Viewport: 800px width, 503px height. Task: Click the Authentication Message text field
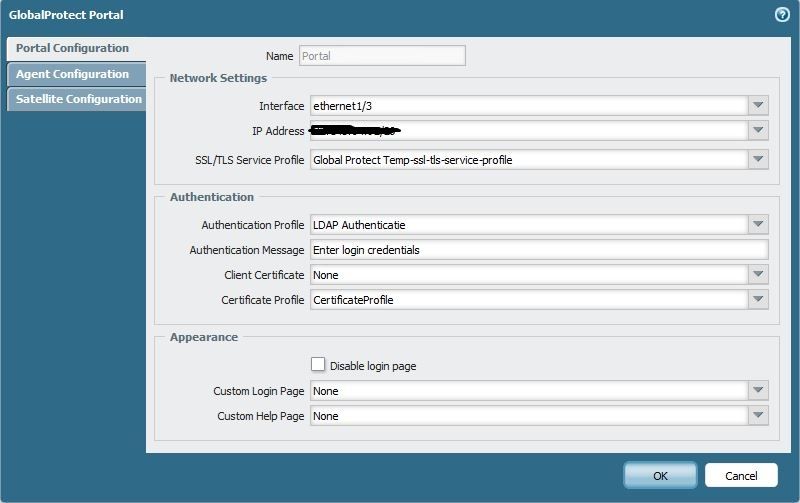pos(538,250)
